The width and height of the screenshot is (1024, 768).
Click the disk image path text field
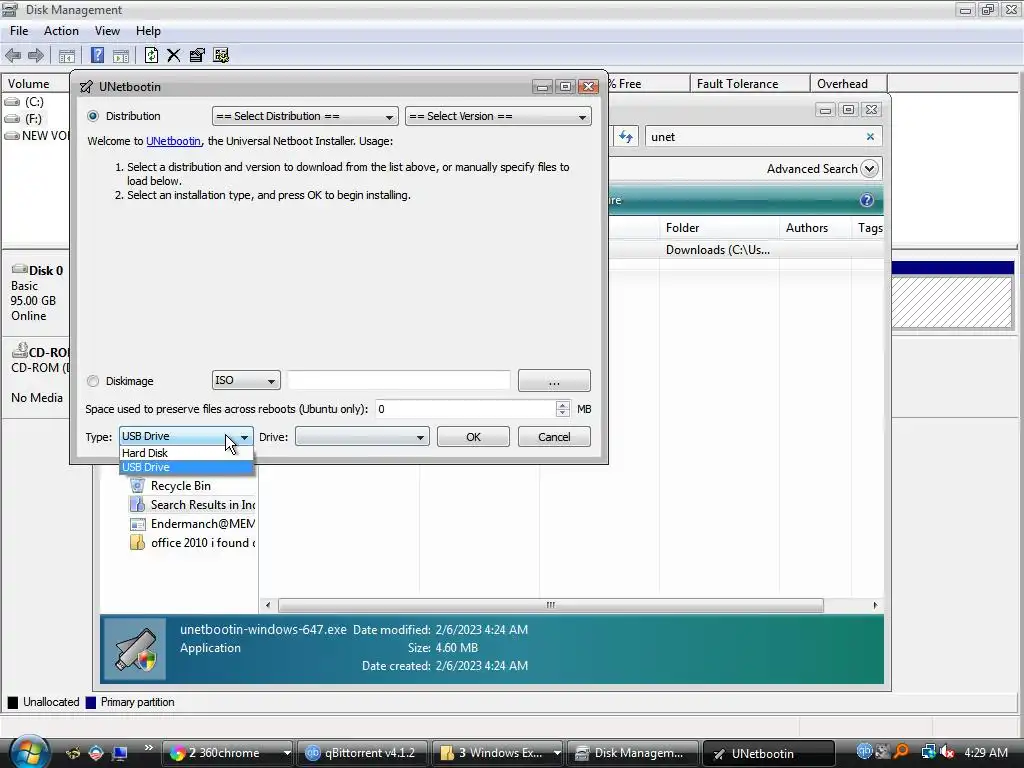399,380
